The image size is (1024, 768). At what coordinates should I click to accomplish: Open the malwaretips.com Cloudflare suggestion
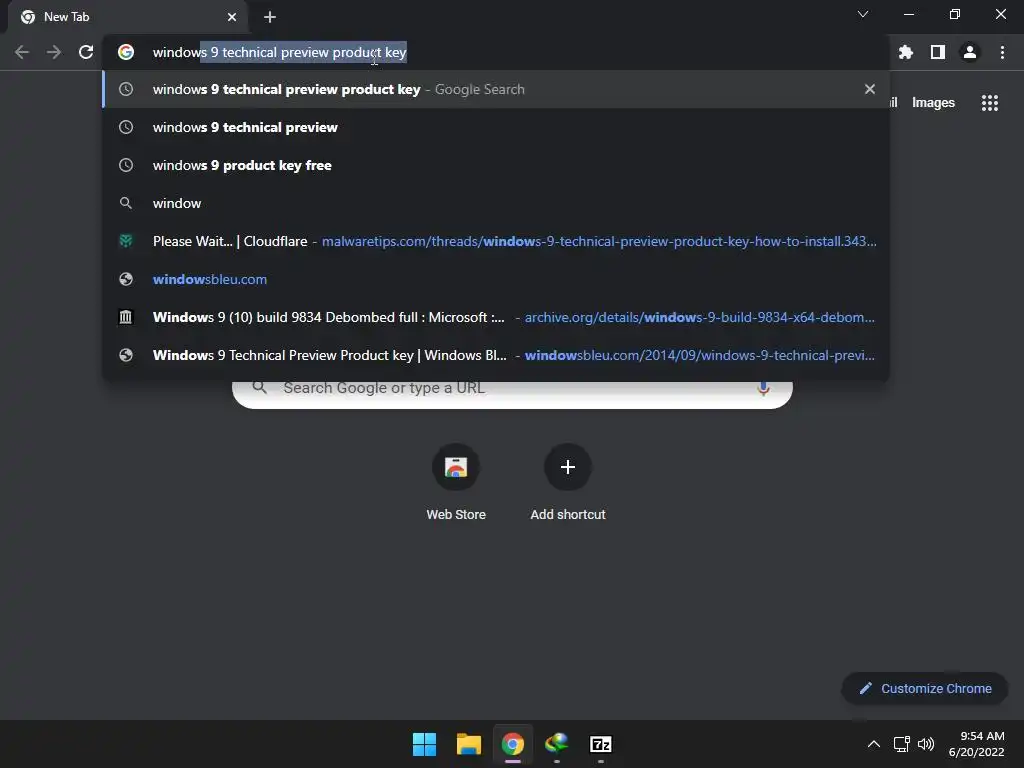coord(496,241)
